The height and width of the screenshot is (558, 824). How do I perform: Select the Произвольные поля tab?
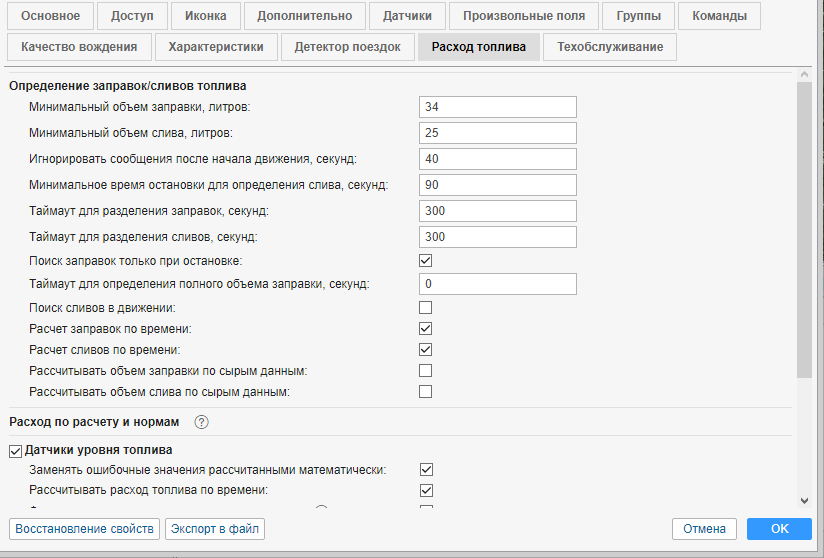[524, 16]
